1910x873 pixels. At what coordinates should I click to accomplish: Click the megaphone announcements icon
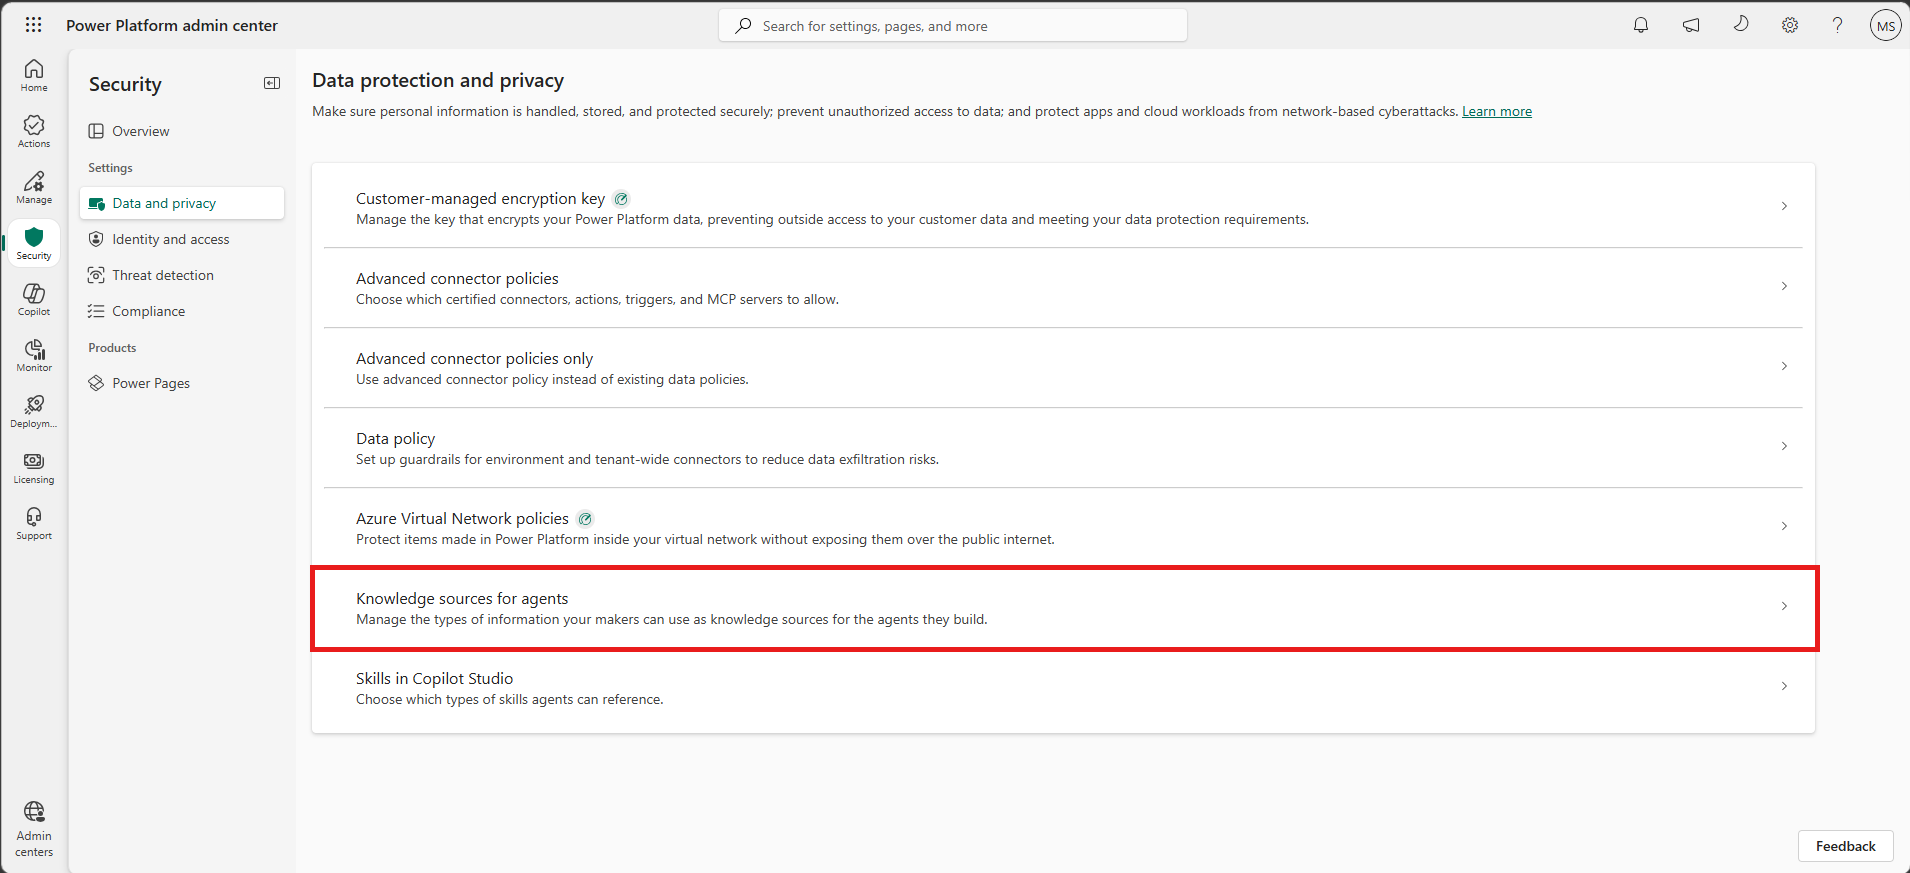[1691, 25]
